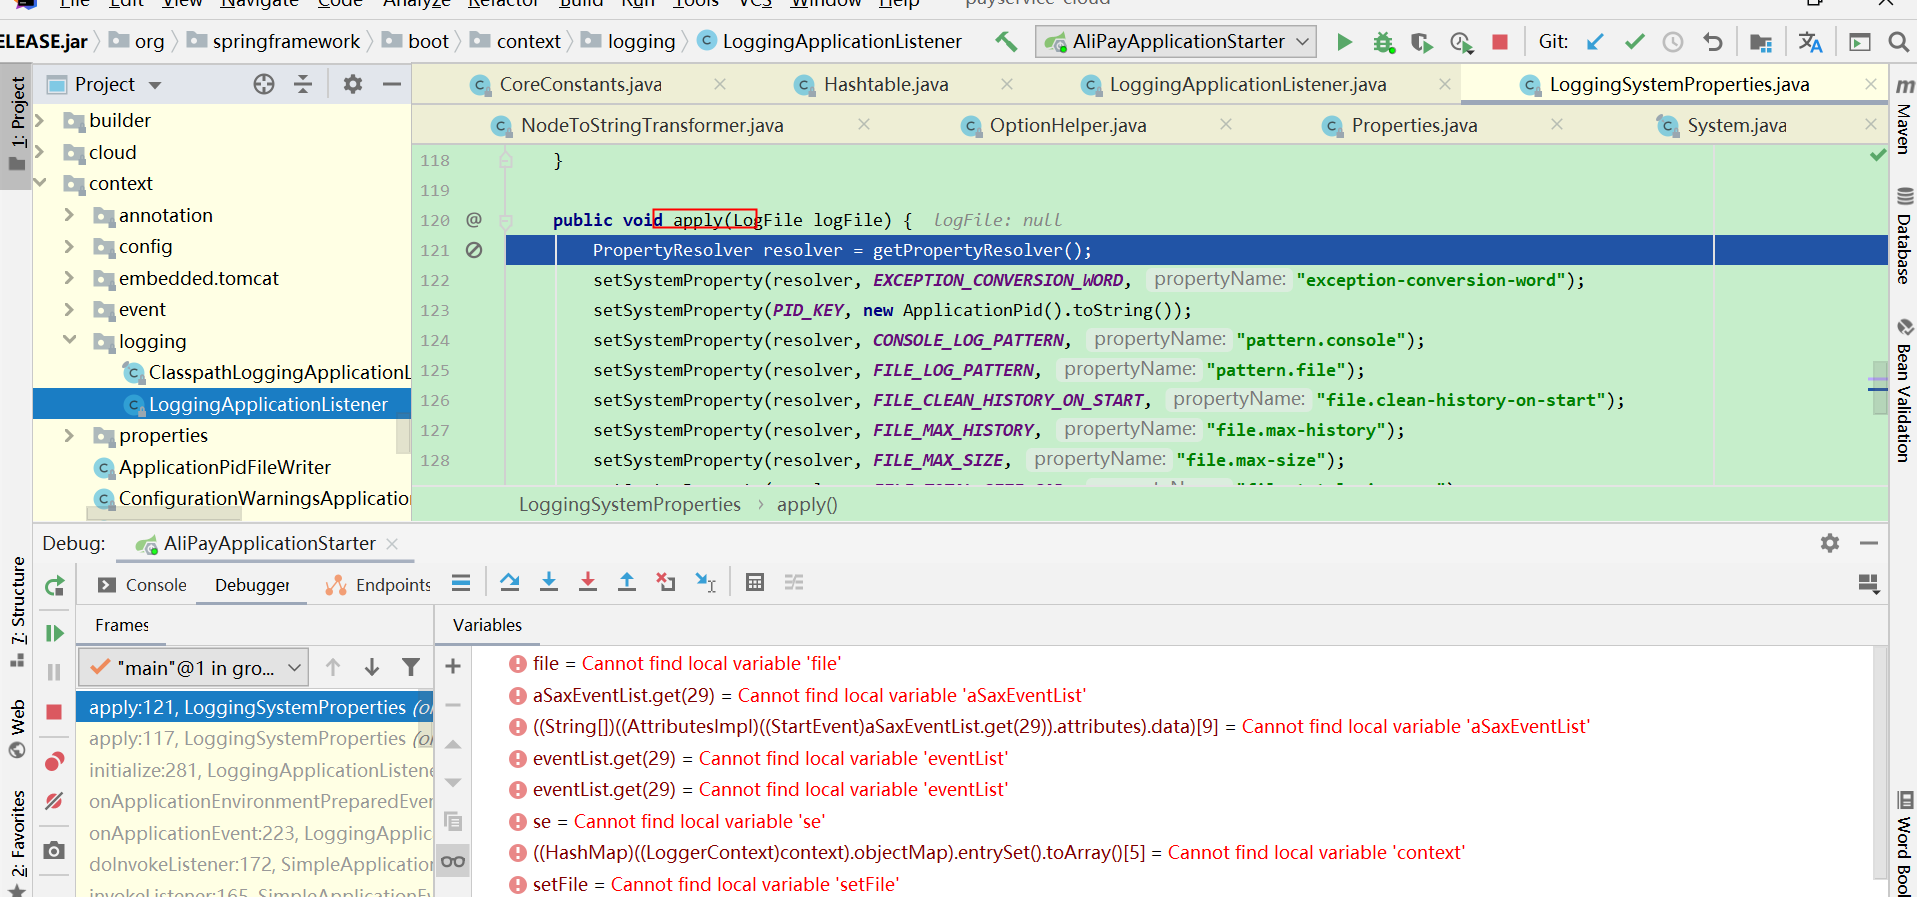
Task: Collapse all in Project panel
Action: tap(303, 84)
